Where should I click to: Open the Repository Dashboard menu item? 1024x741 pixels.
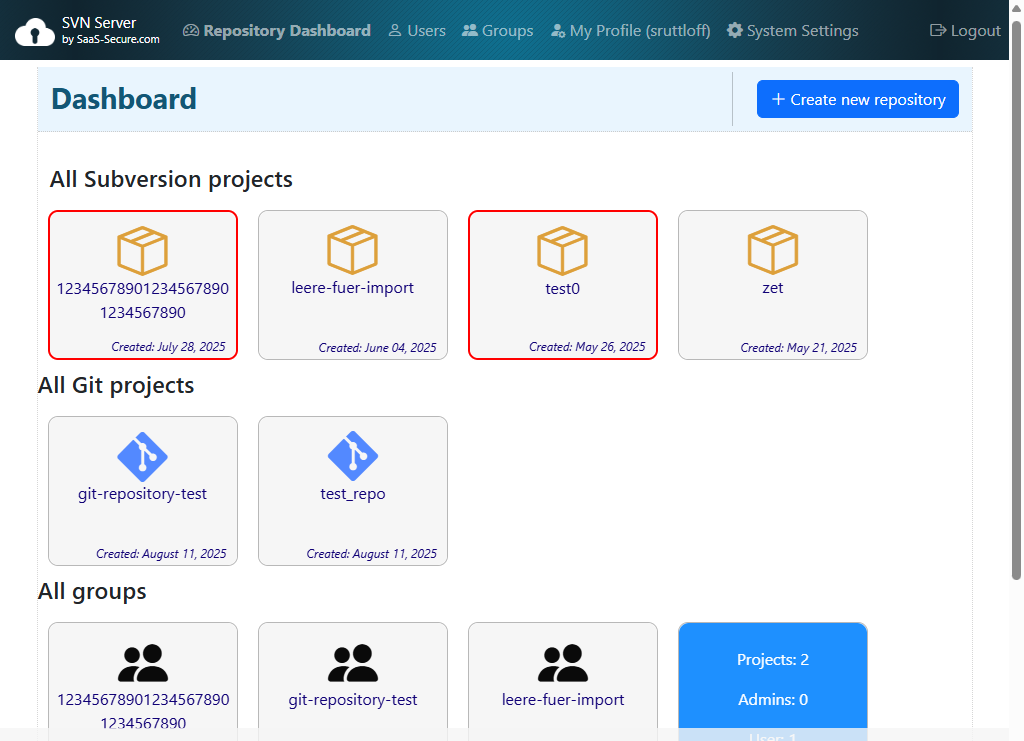(x=276, y=30)
